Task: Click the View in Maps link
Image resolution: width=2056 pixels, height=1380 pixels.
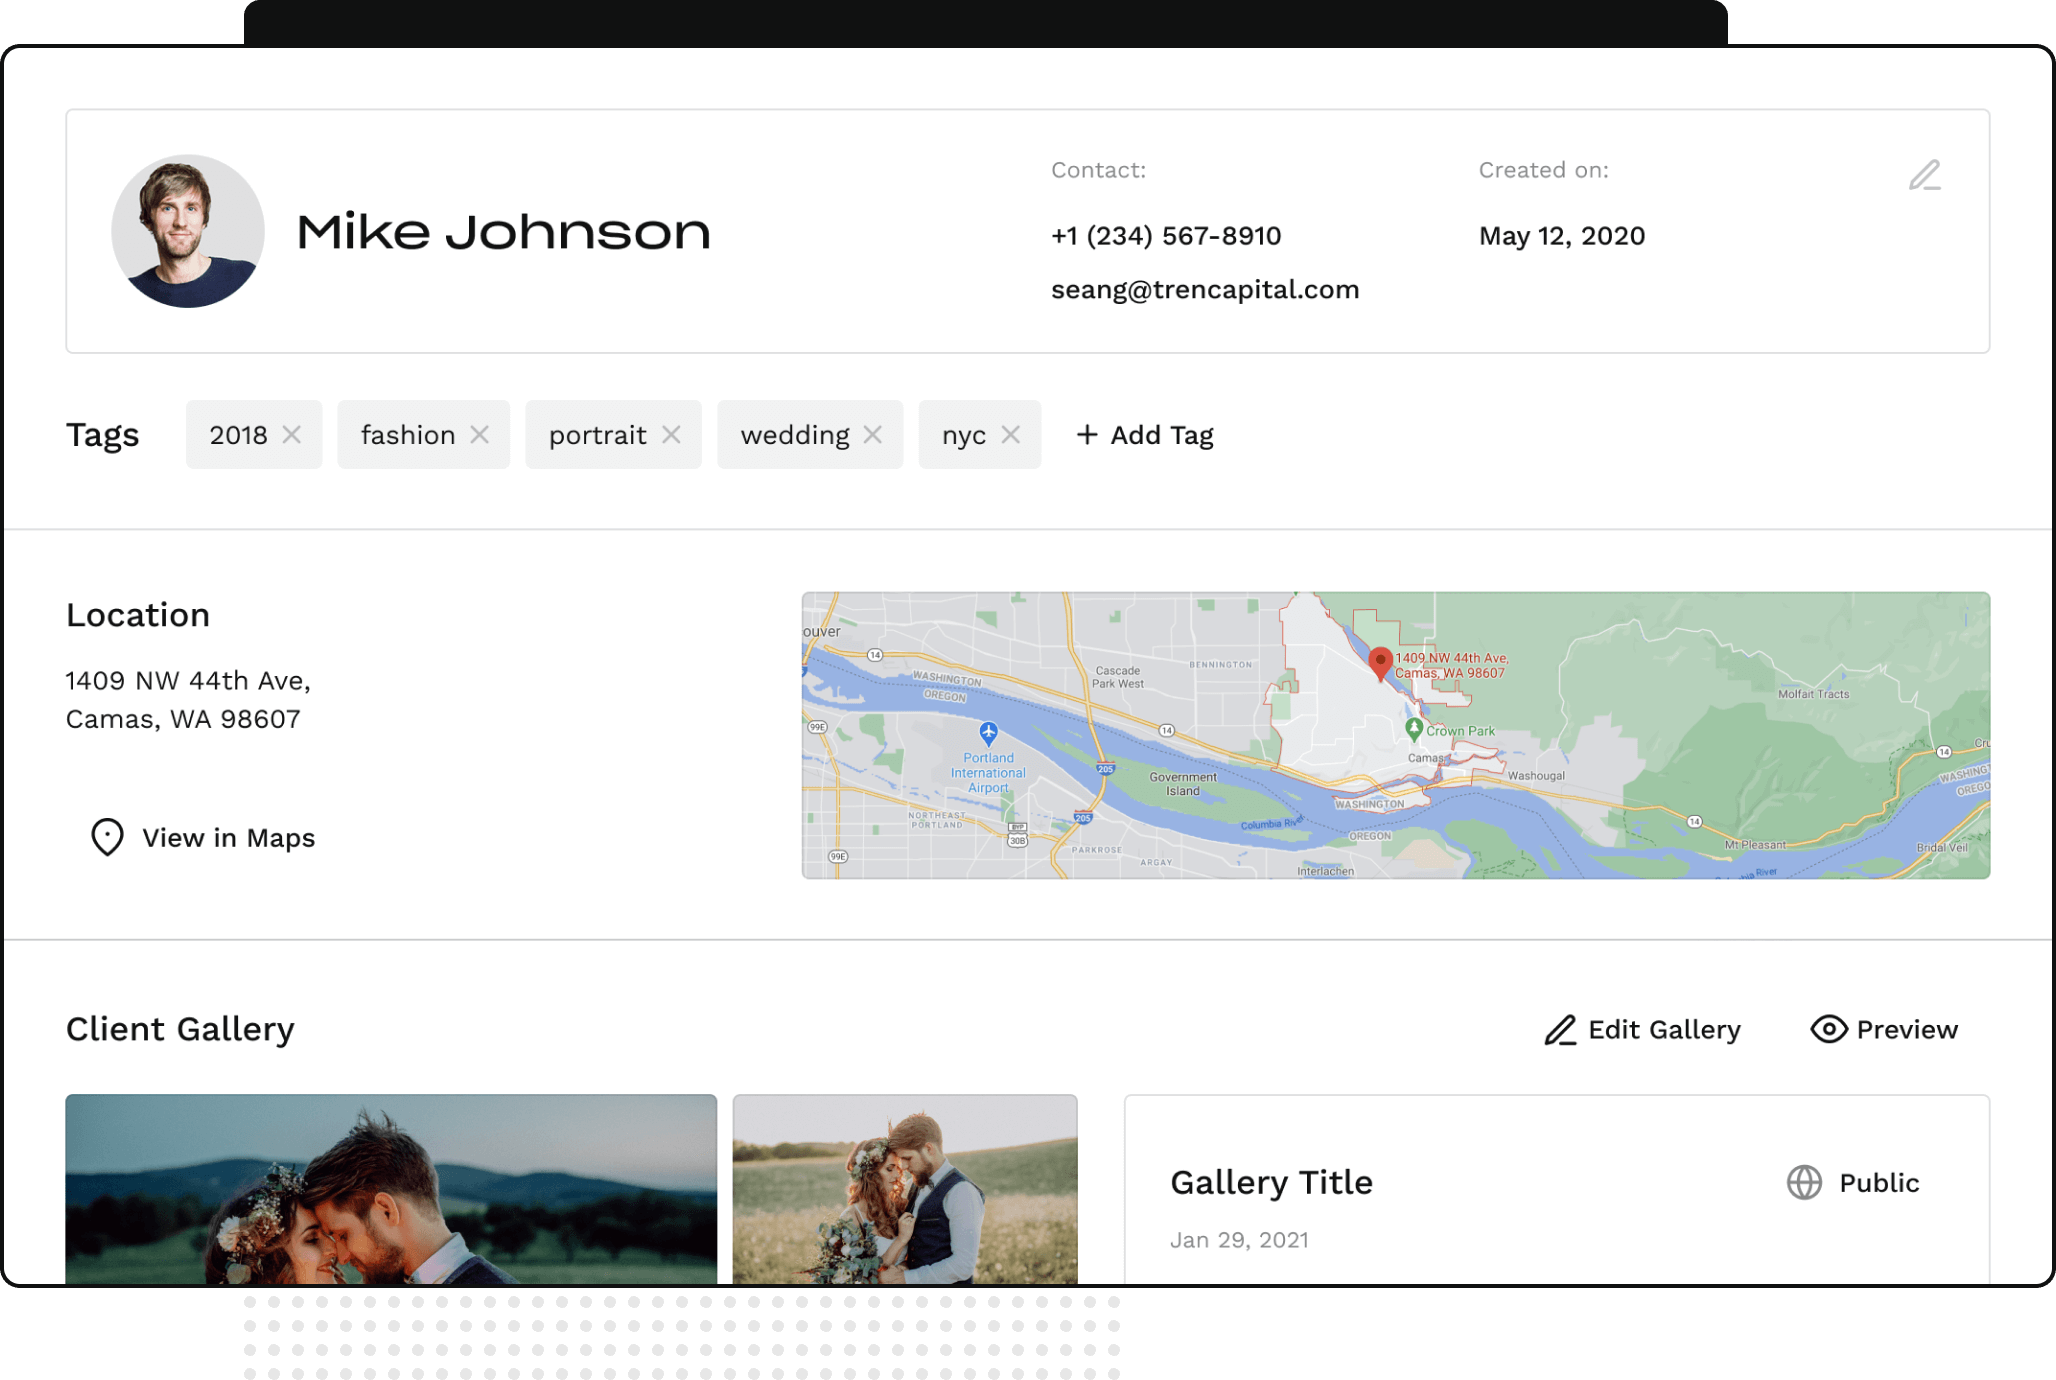Action: pyautogui.click(x=229, y=837)
